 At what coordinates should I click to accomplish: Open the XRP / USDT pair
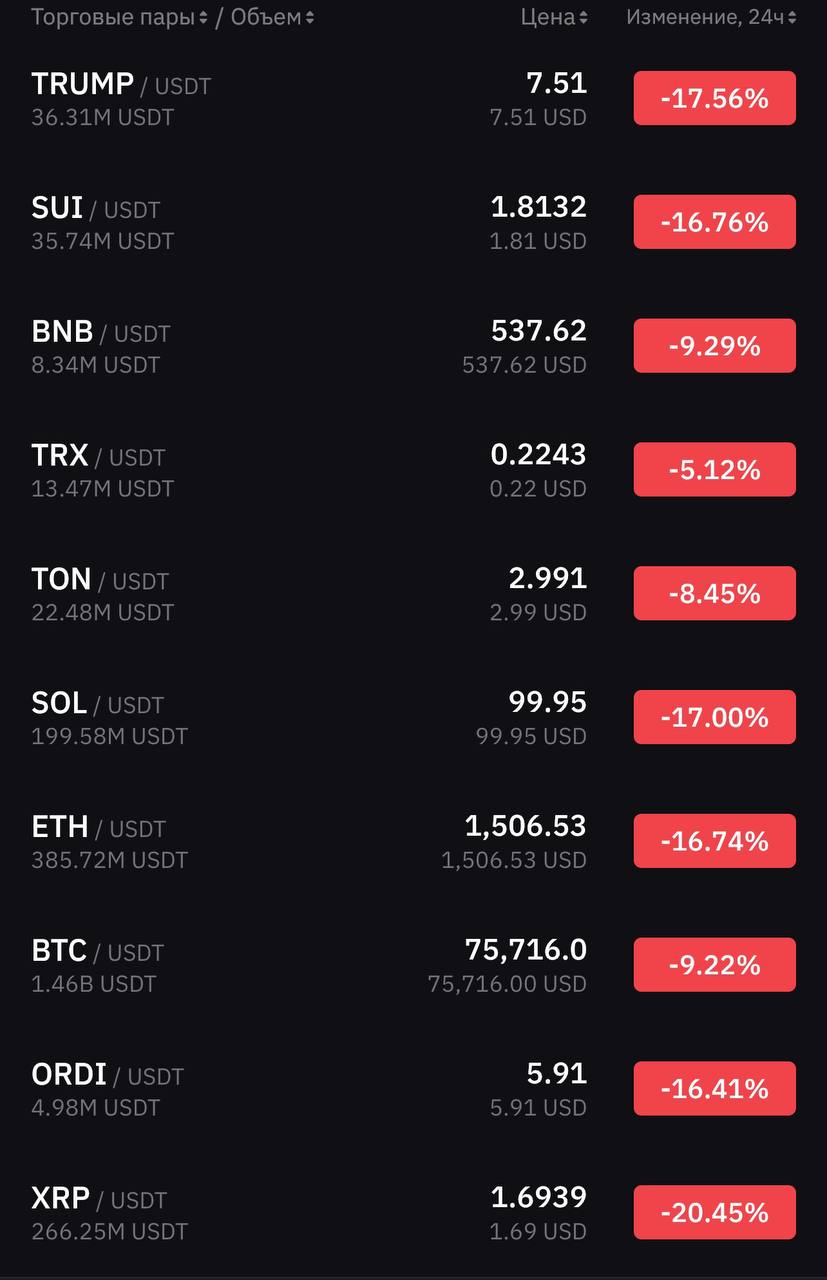click(x=413, y=1212)
